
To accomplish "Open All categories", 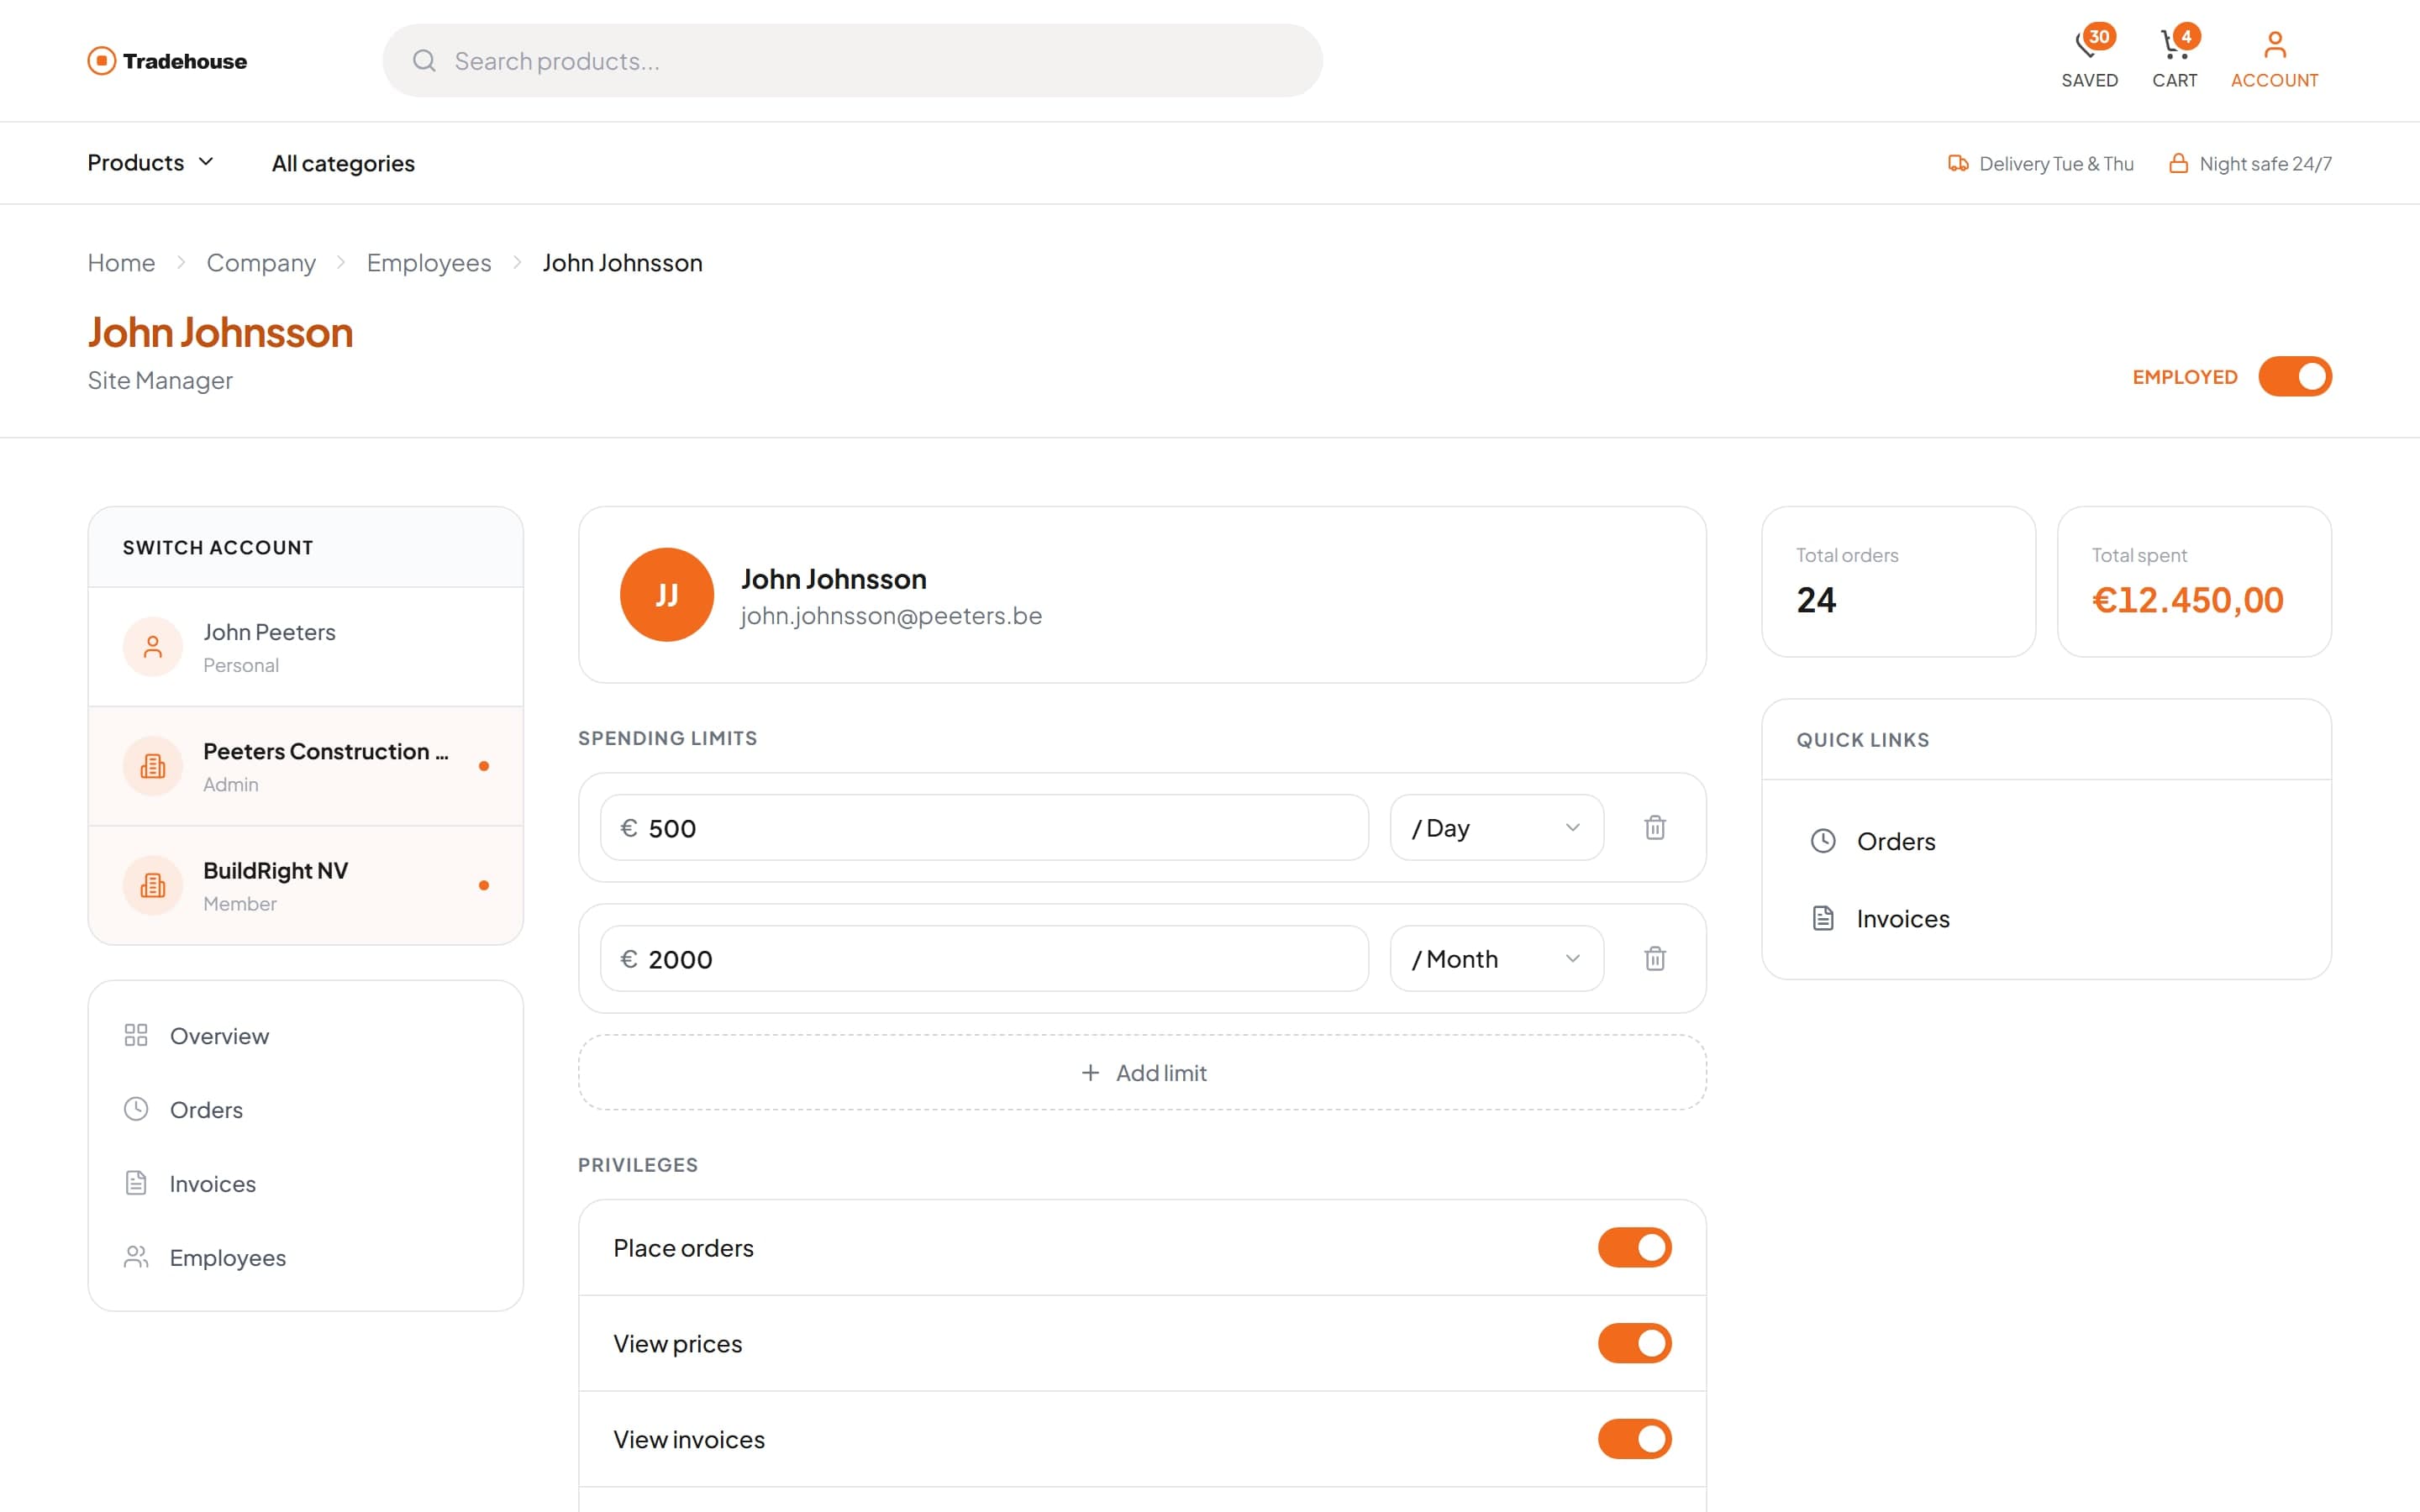I will (343, 163).
